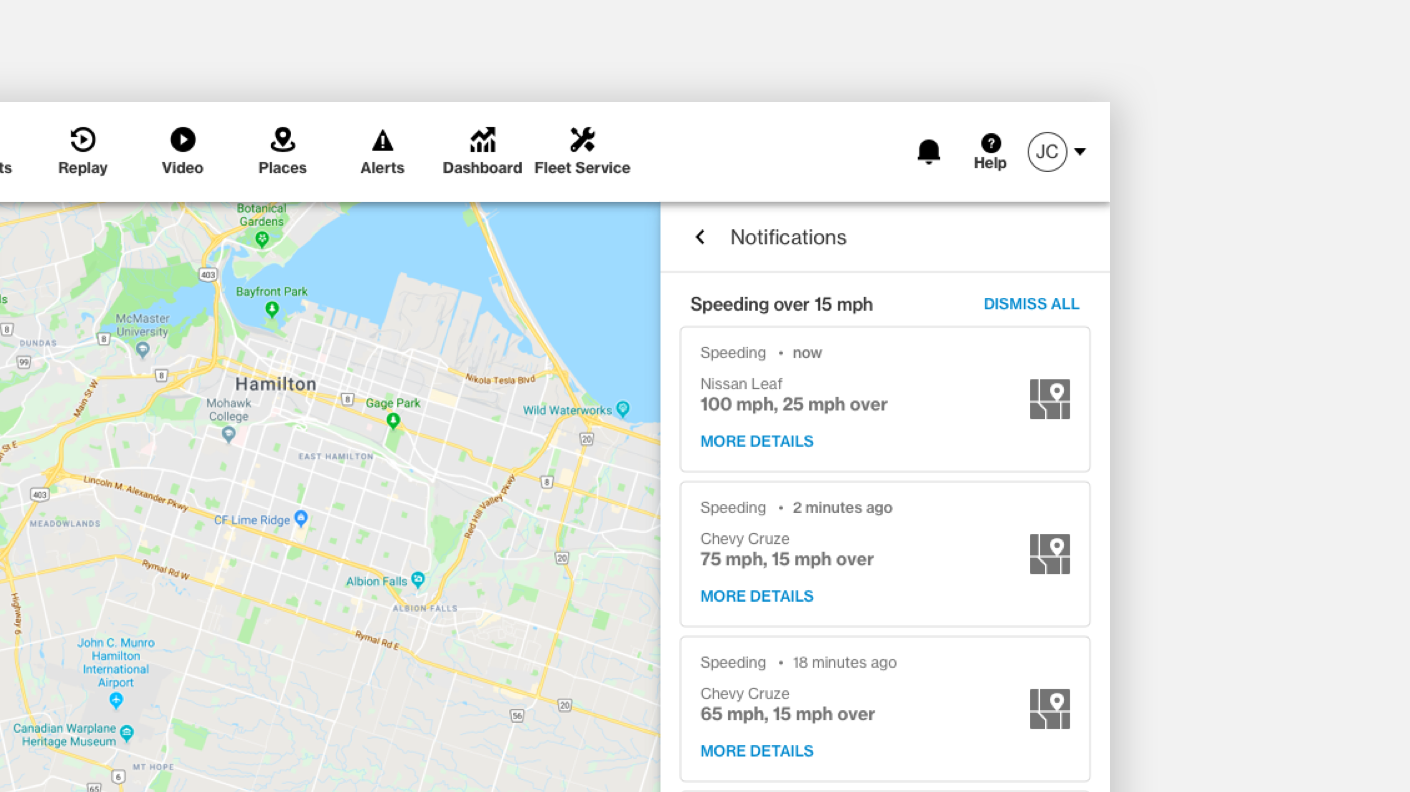The image size is (1410, 792).
Task: Open the Video section
Action: (x=182, y=151)
